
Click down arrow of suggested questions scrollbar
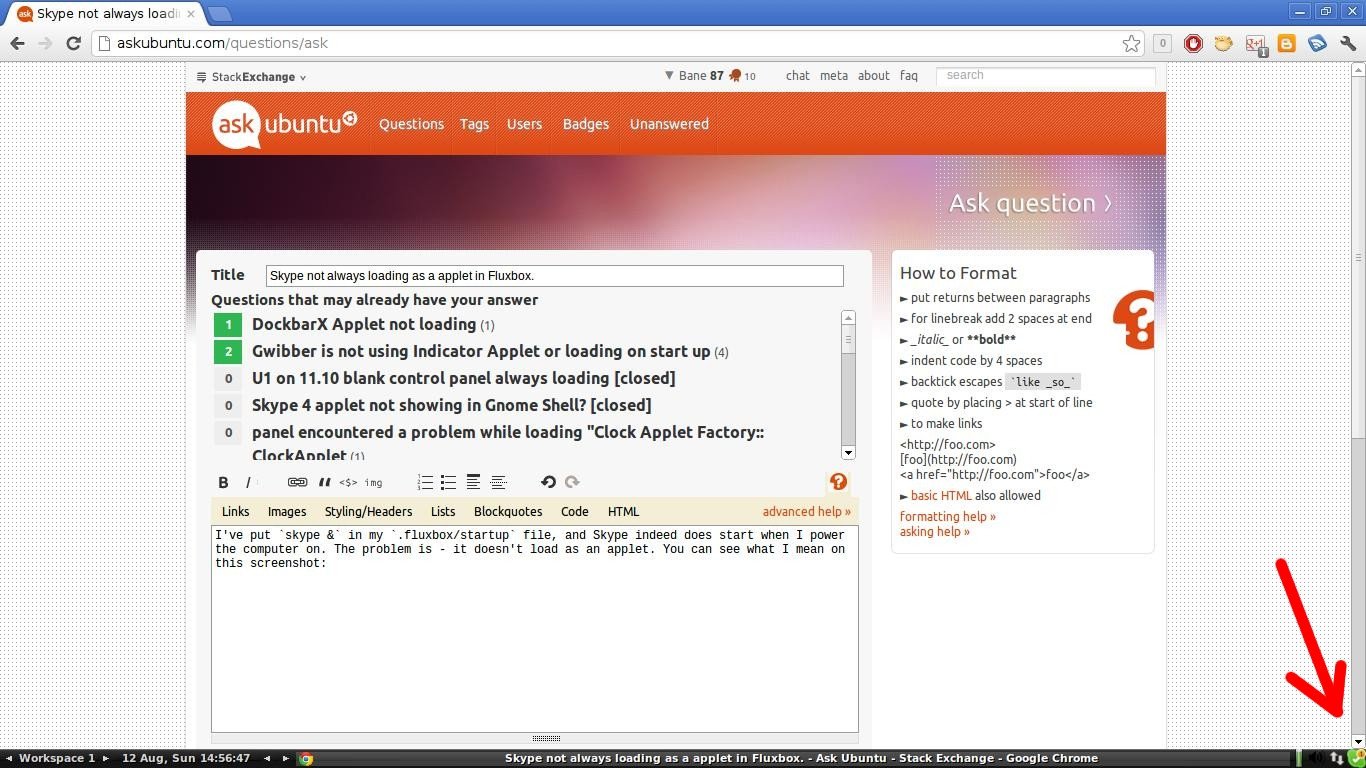coord(848,453)
